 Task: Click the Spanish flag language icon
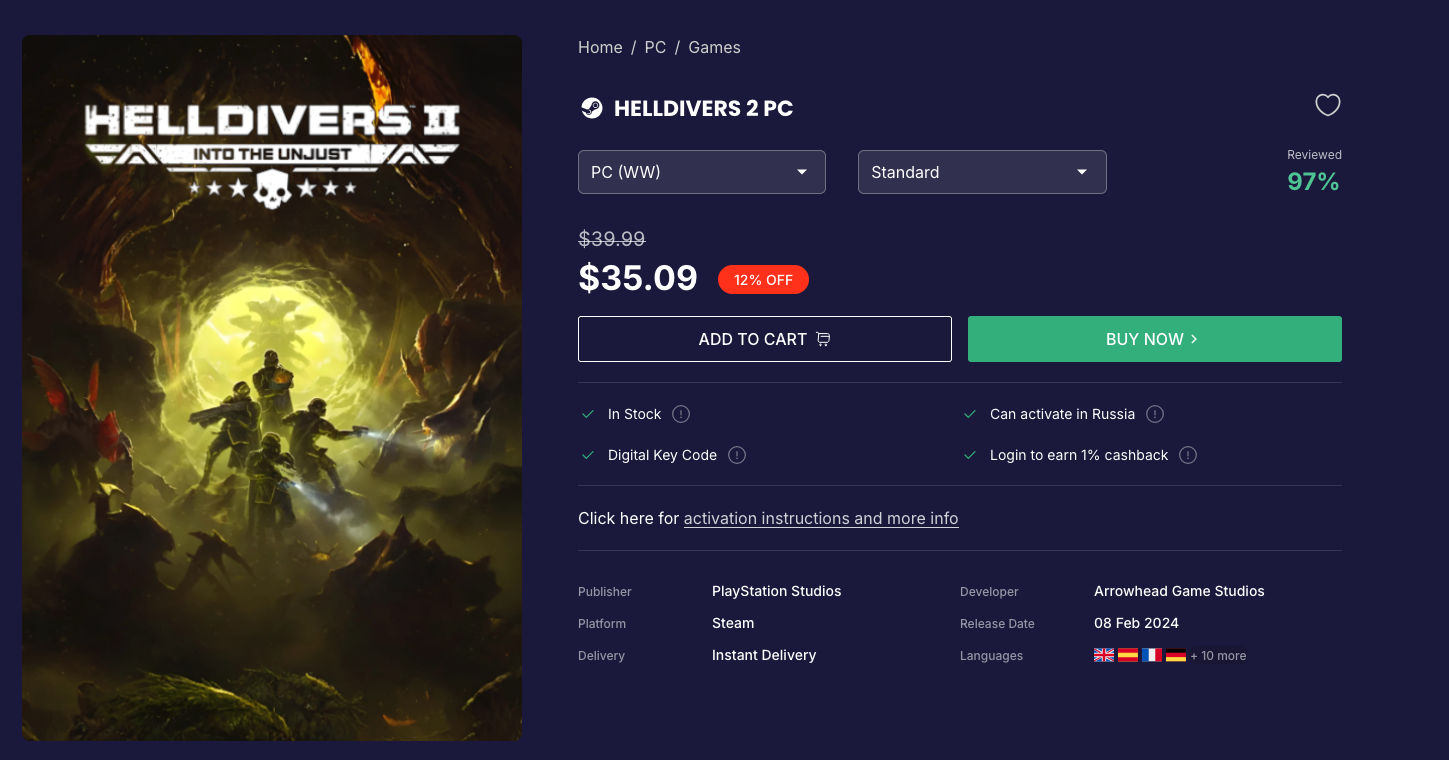[1128, 656]
